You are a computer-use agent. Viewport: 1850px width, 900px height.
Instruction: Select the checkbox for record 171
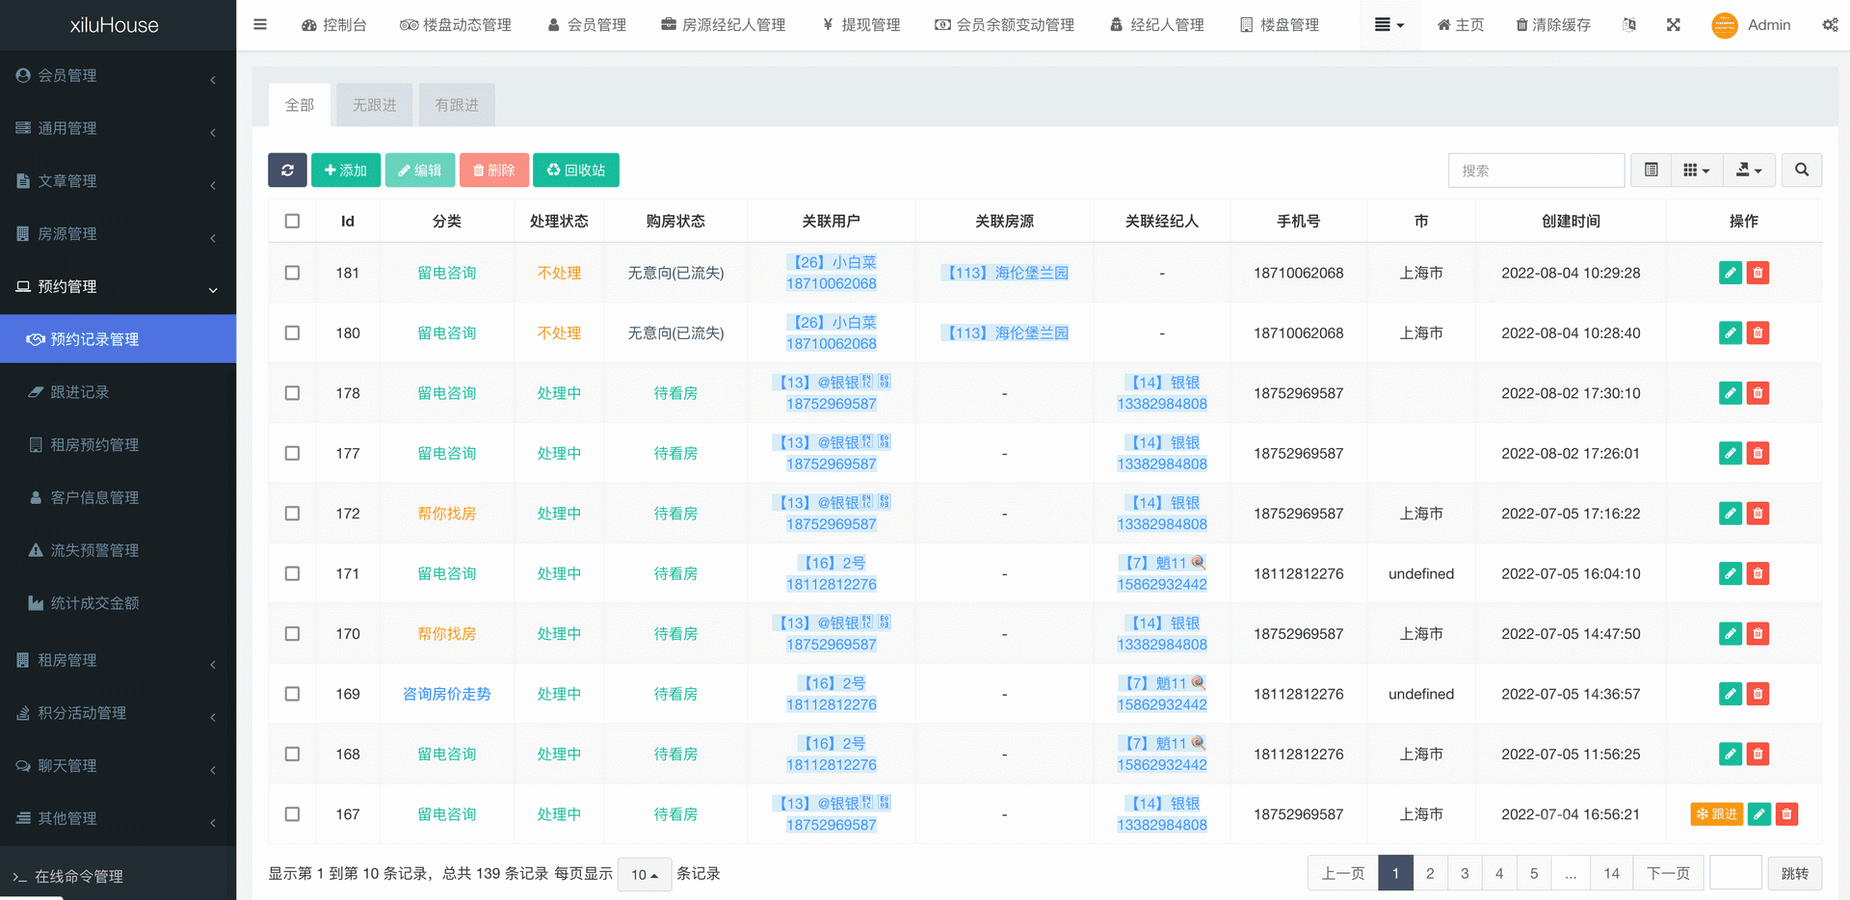pos(292,574)
